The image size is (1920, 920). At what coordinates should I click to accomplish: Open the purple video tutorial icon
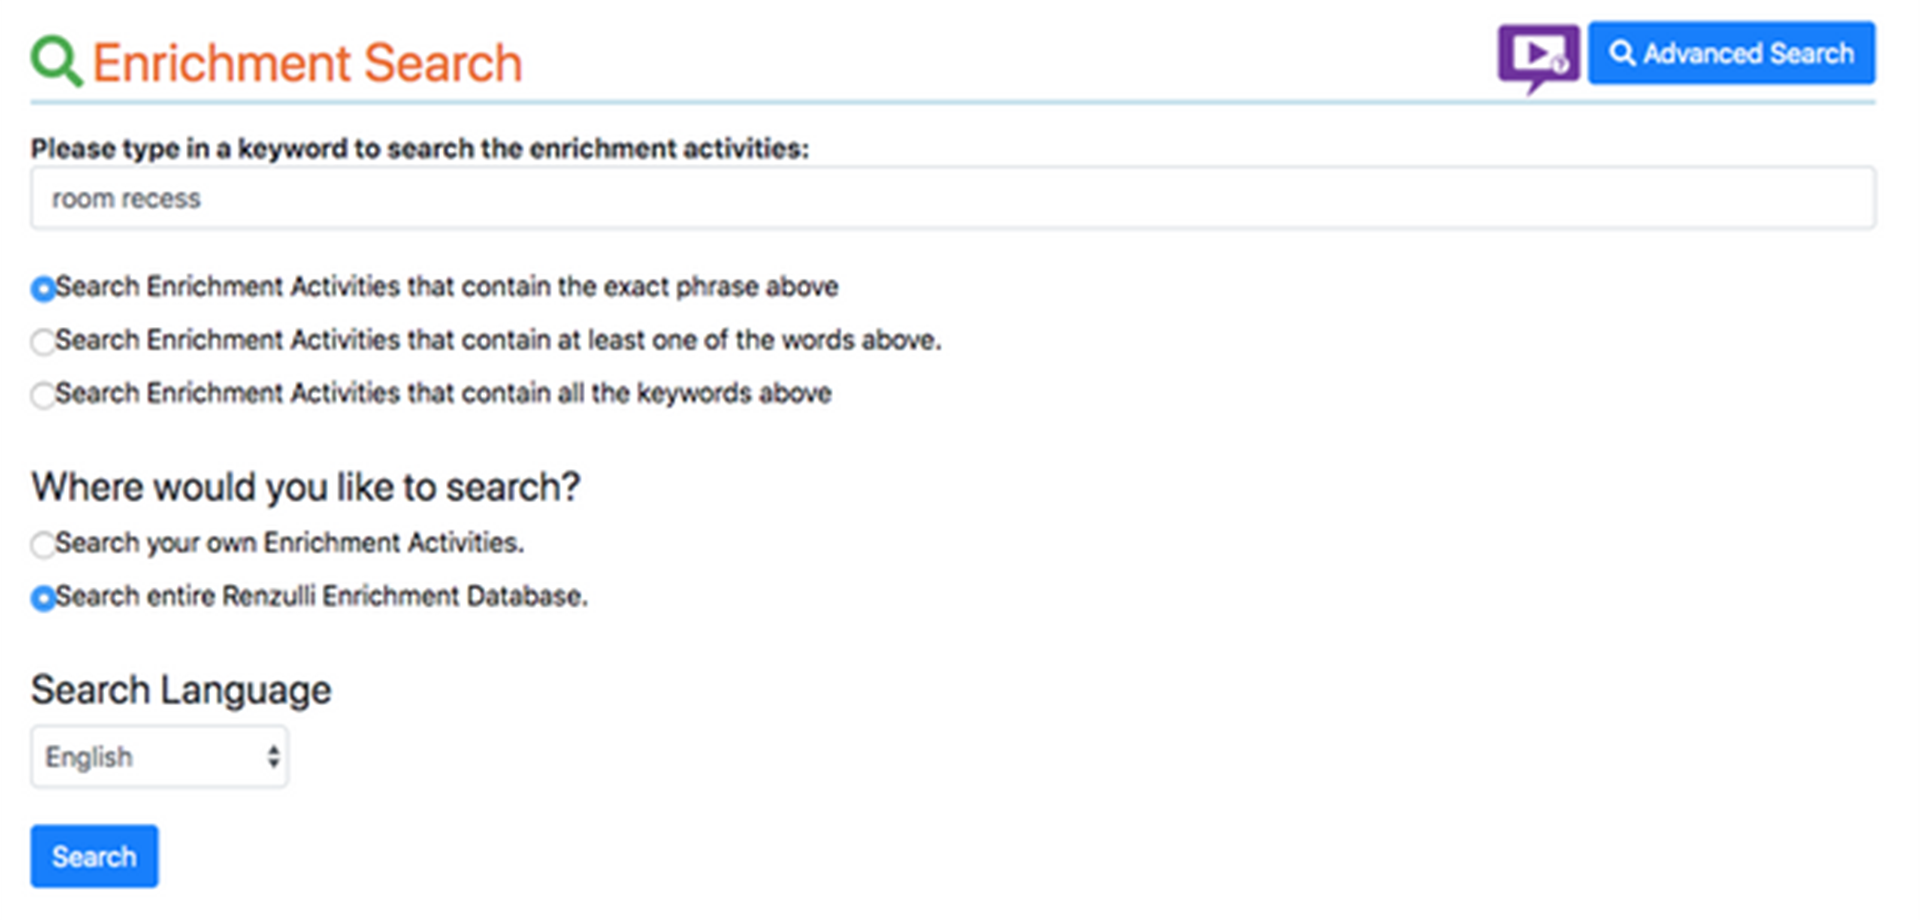point(1537,56)
